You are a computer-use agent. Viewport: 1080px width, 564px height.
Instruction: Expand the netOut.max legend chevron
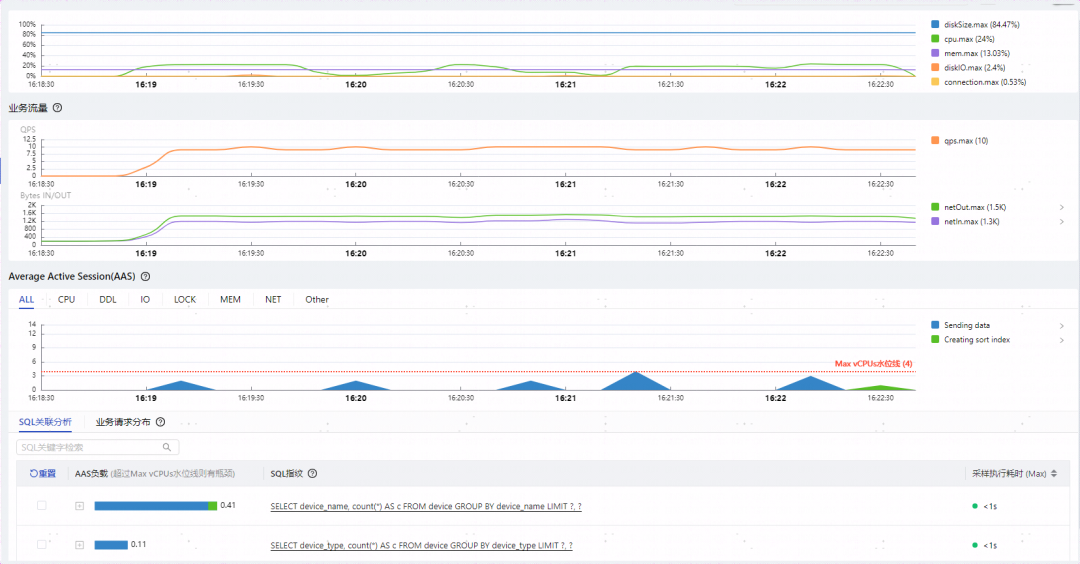coord(1061,207)
